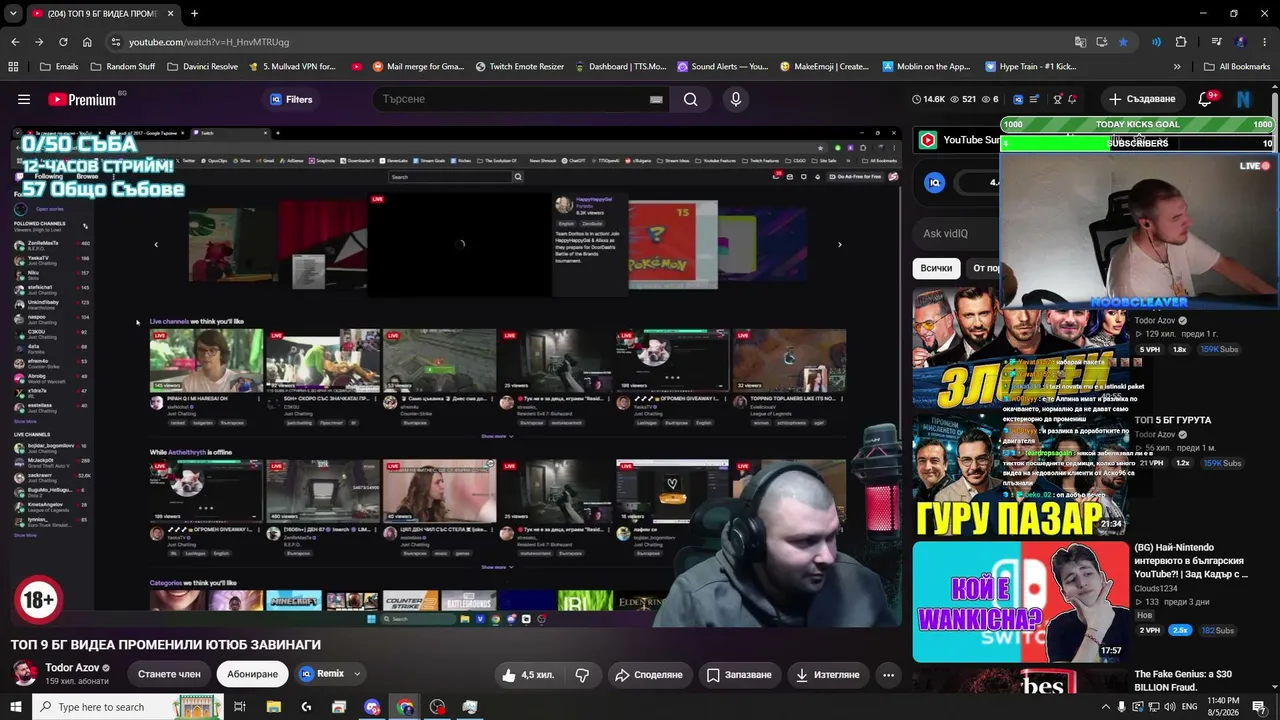Open a new browser tab

coord(194,14)
